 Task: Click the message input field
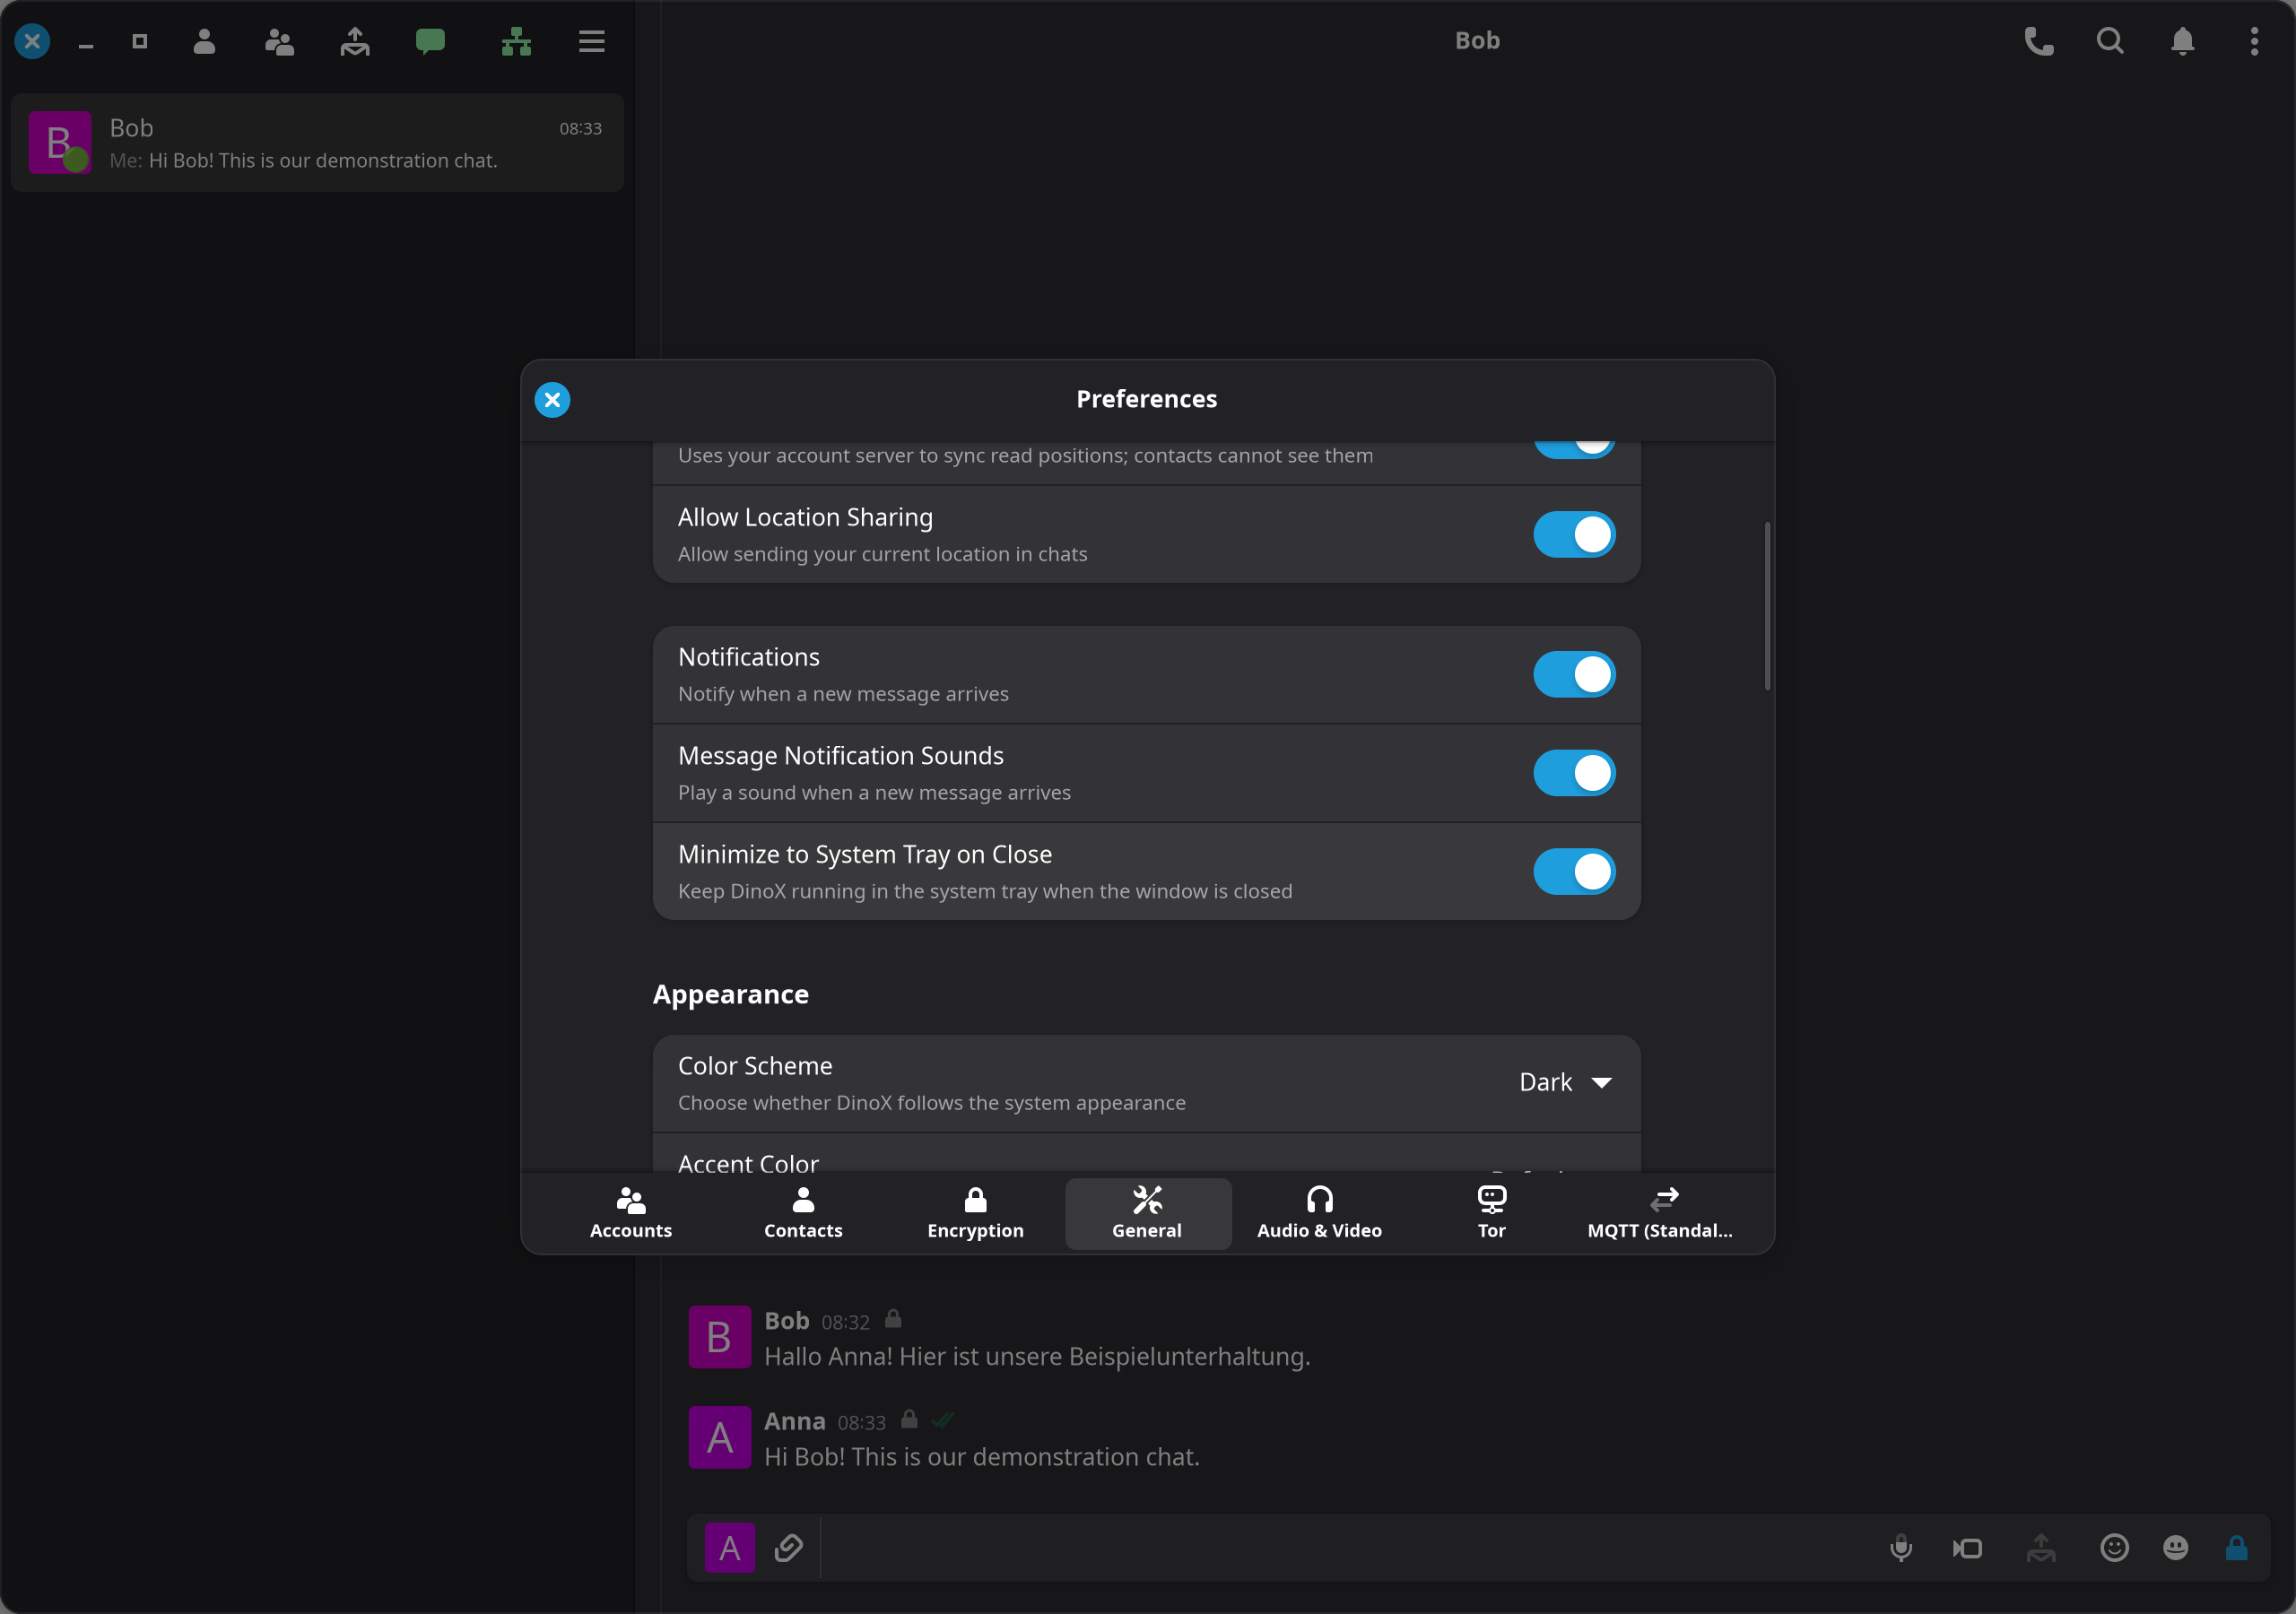pyautogui.click(x=1345, y=1548)
